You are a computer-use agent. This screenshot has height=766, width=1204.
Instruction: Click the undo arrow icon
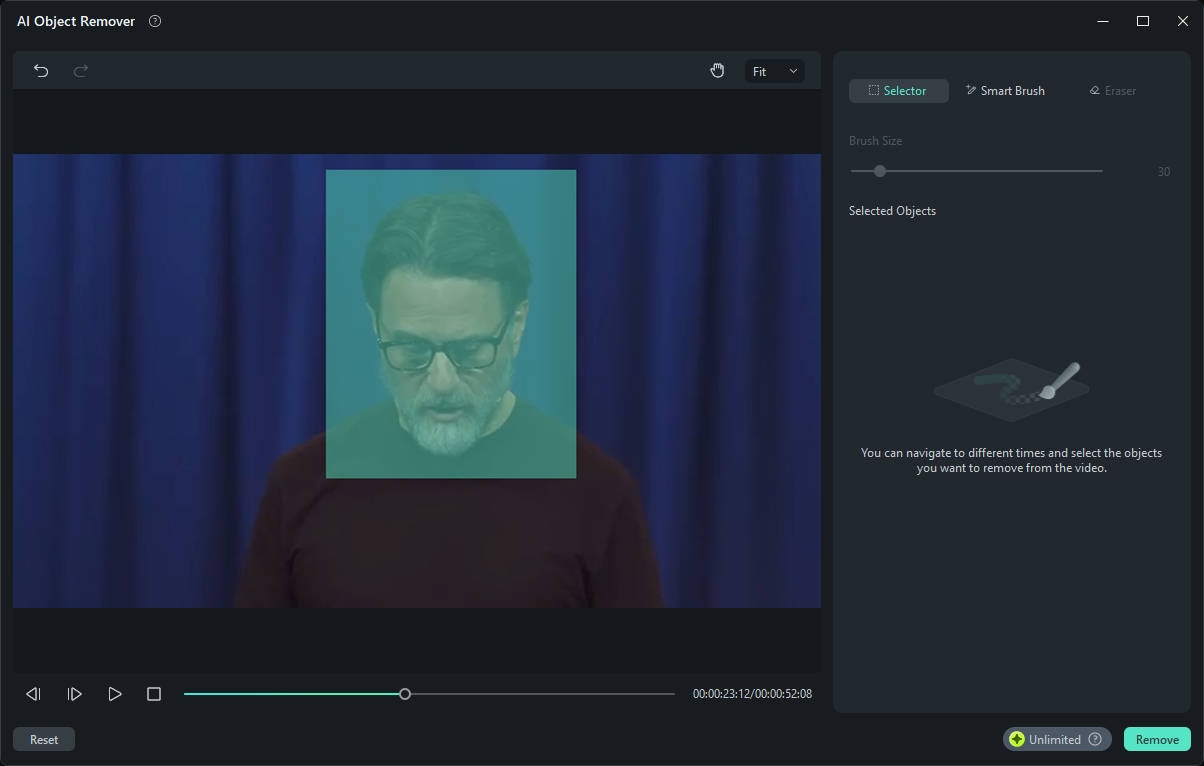coord(41,71)
